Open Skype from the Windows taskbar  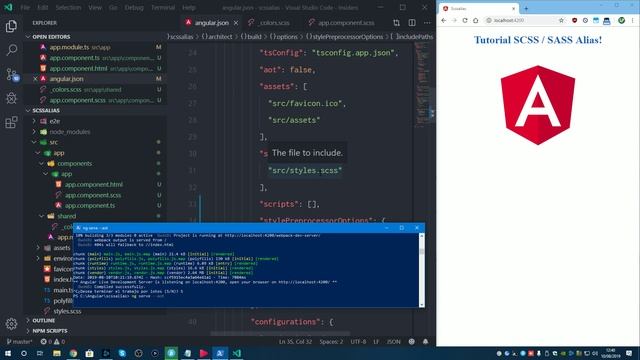(122, 353)
